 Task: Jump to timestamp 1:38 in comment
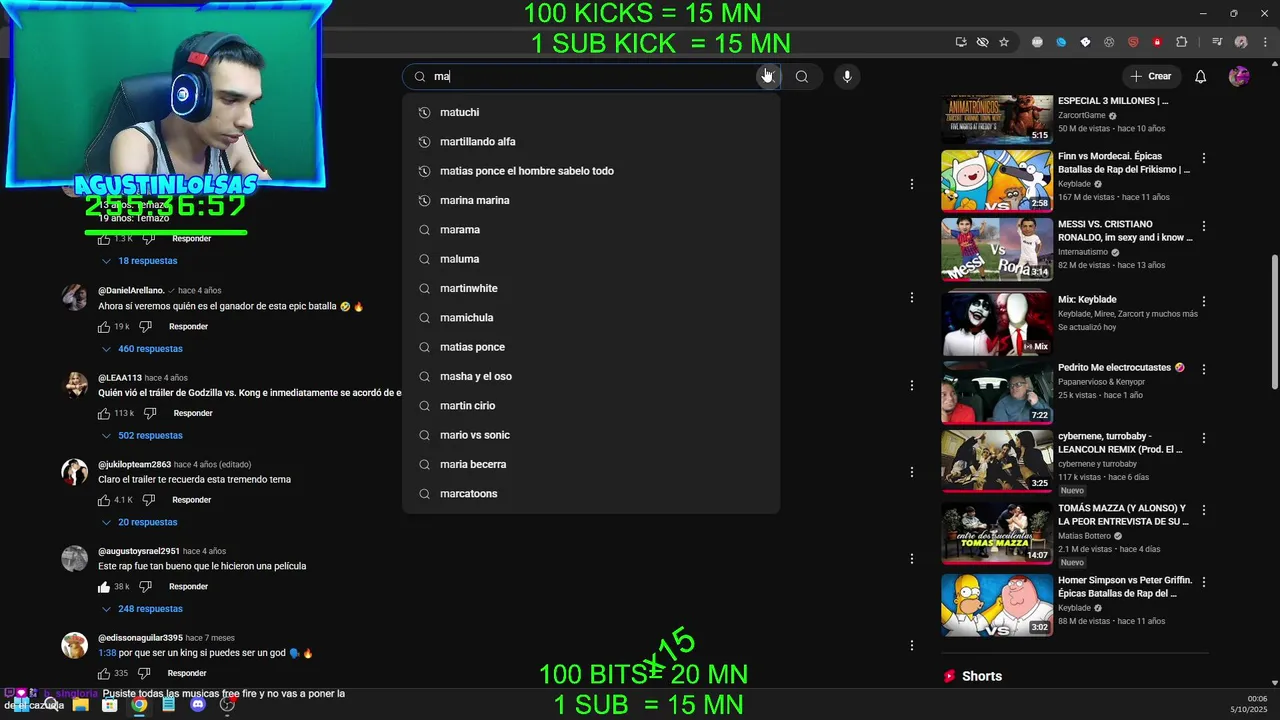[x=107, y=653]
